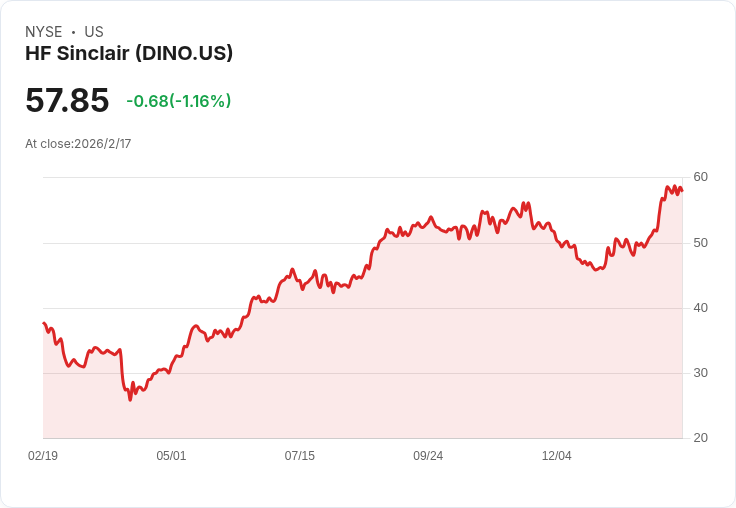
Task: Click the chart line start point at 02/19
Action: coord(44,323)
